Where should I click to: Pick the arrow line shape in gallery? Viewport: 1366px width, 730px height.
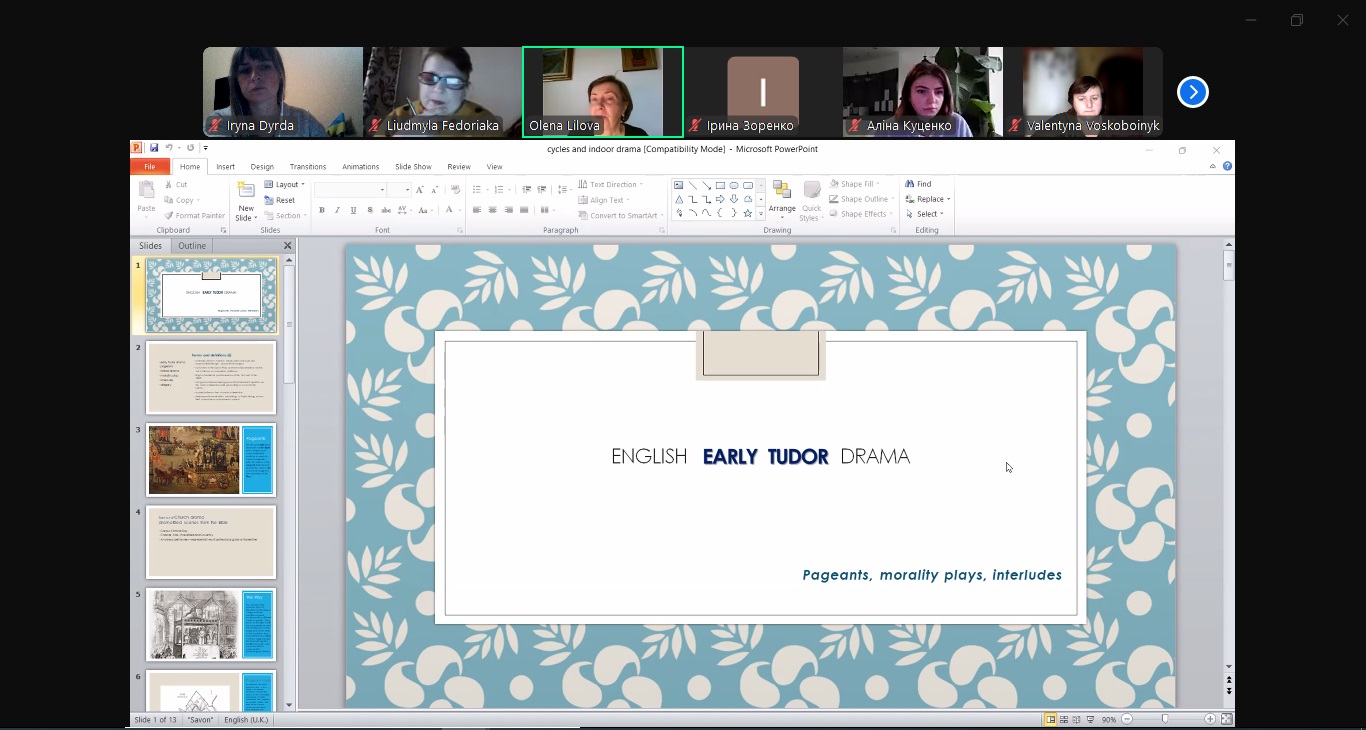click(x=706, y=185)
